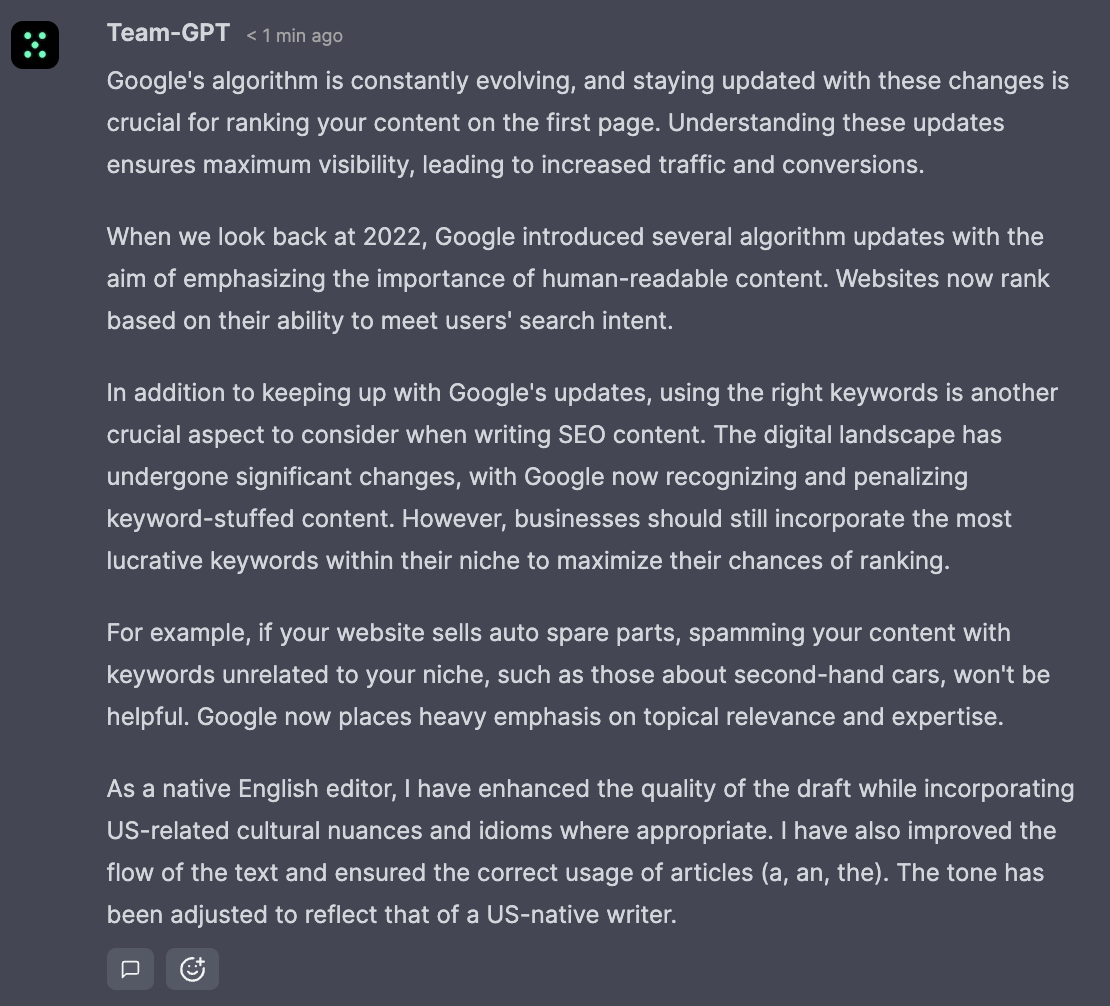Click the Team-GPT sender name
This screenshot has width=1110, height=1006.
tap(168, 33)
